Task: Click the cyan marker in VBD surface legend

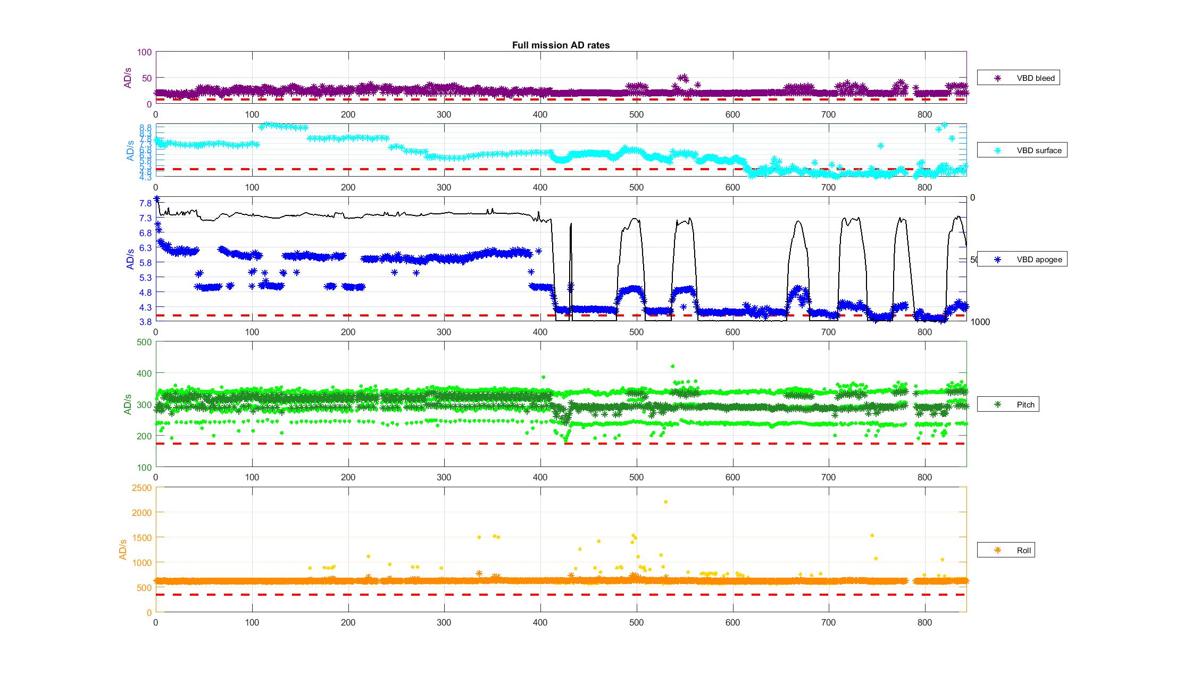Action: coord(996,150)
